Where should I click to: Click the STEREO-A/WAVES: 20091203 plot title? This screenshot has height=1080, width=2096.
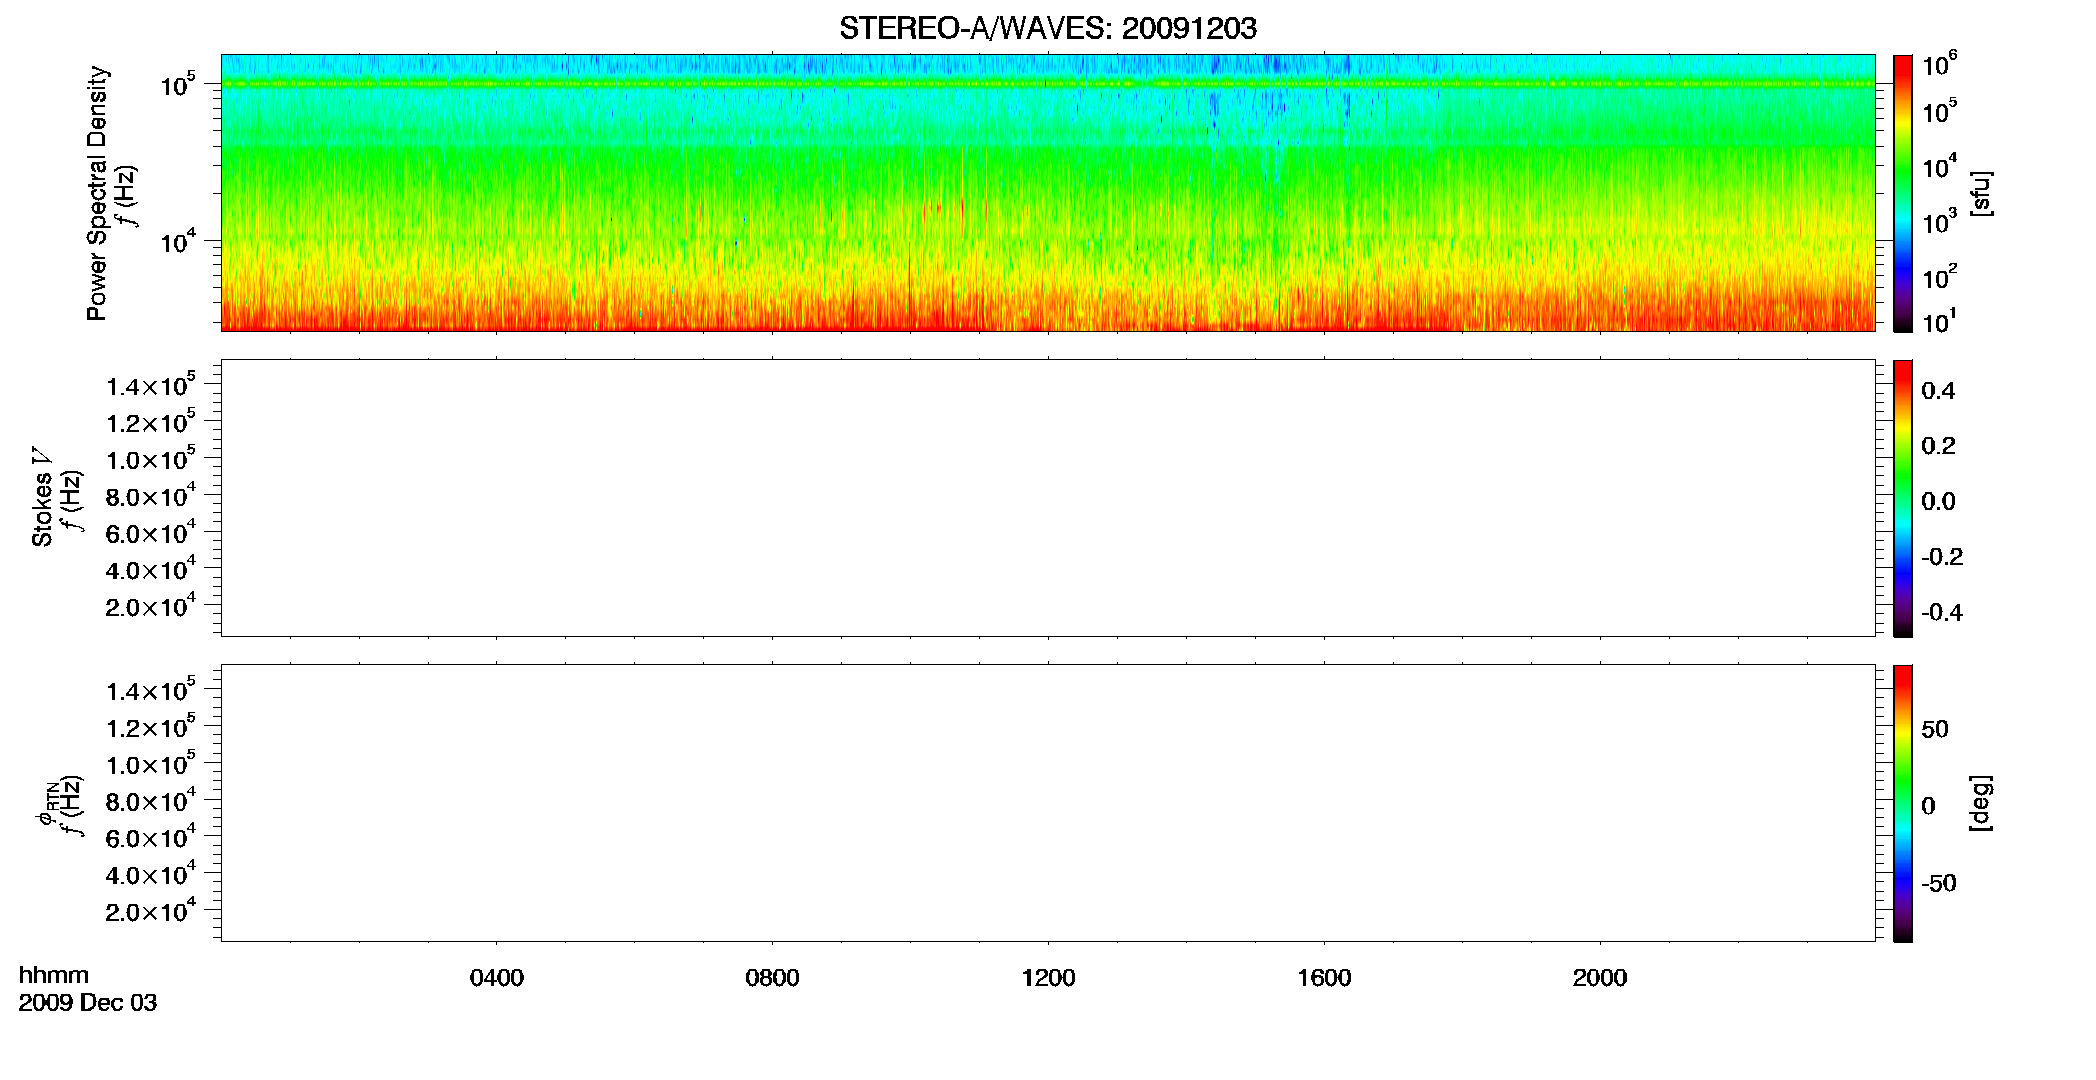1047,29
